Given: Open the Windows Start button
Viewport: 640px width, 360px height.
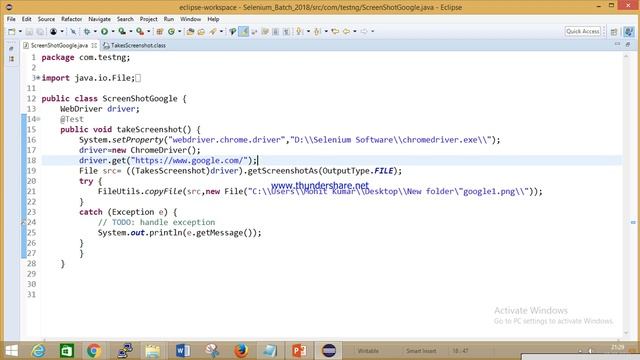Looking at the screenshot, I should coord(11,351).
